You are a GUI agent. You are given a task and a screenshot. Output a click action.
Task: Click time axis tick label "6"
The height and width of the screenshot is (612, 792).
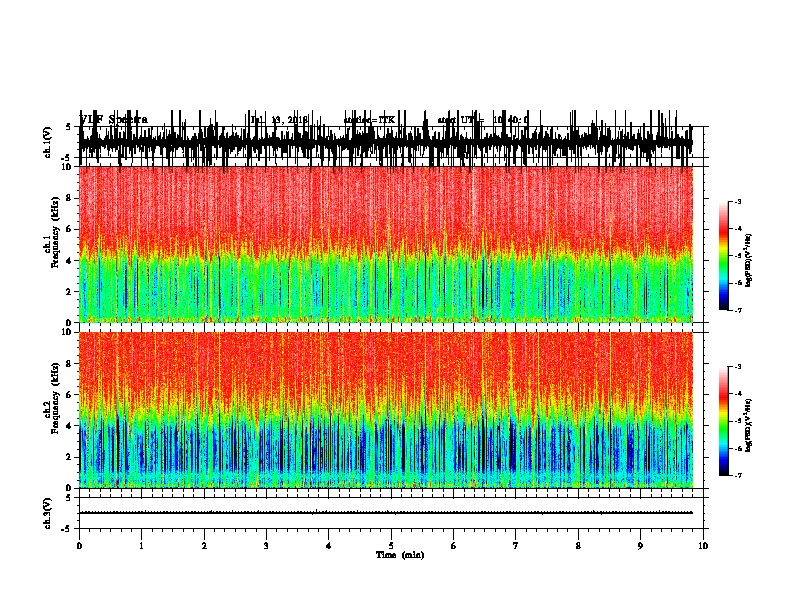pos(453,545)
